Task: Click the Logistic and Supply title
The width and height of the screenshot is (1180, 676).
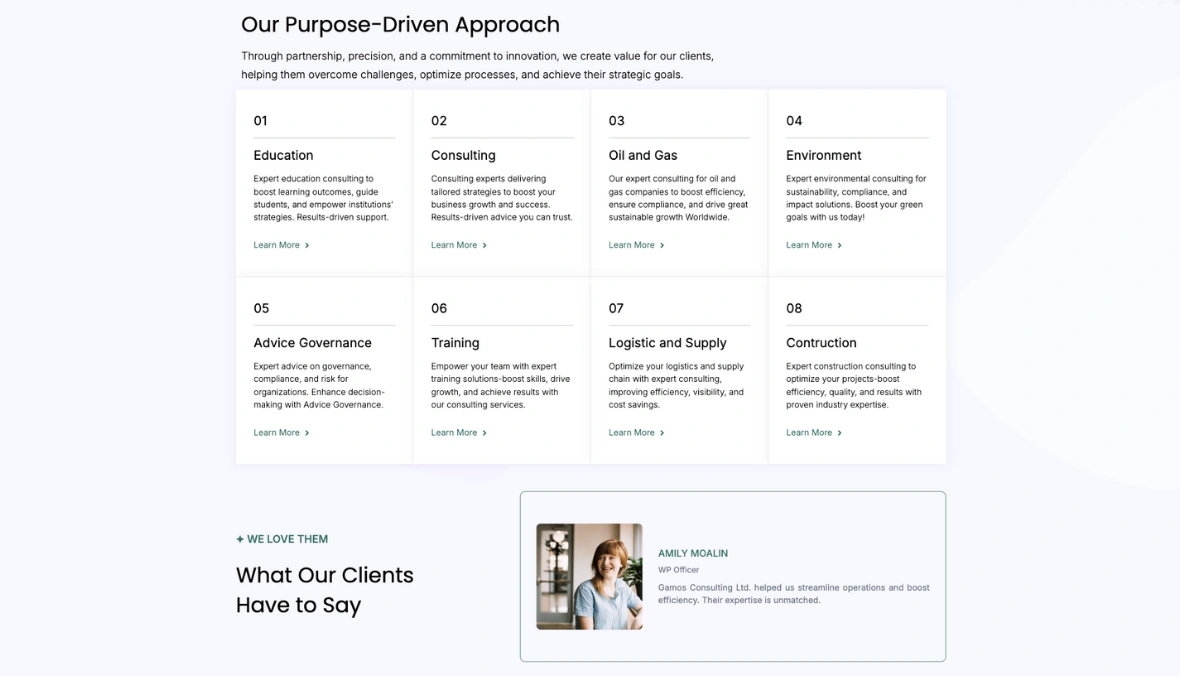Action: pos(667,343)
